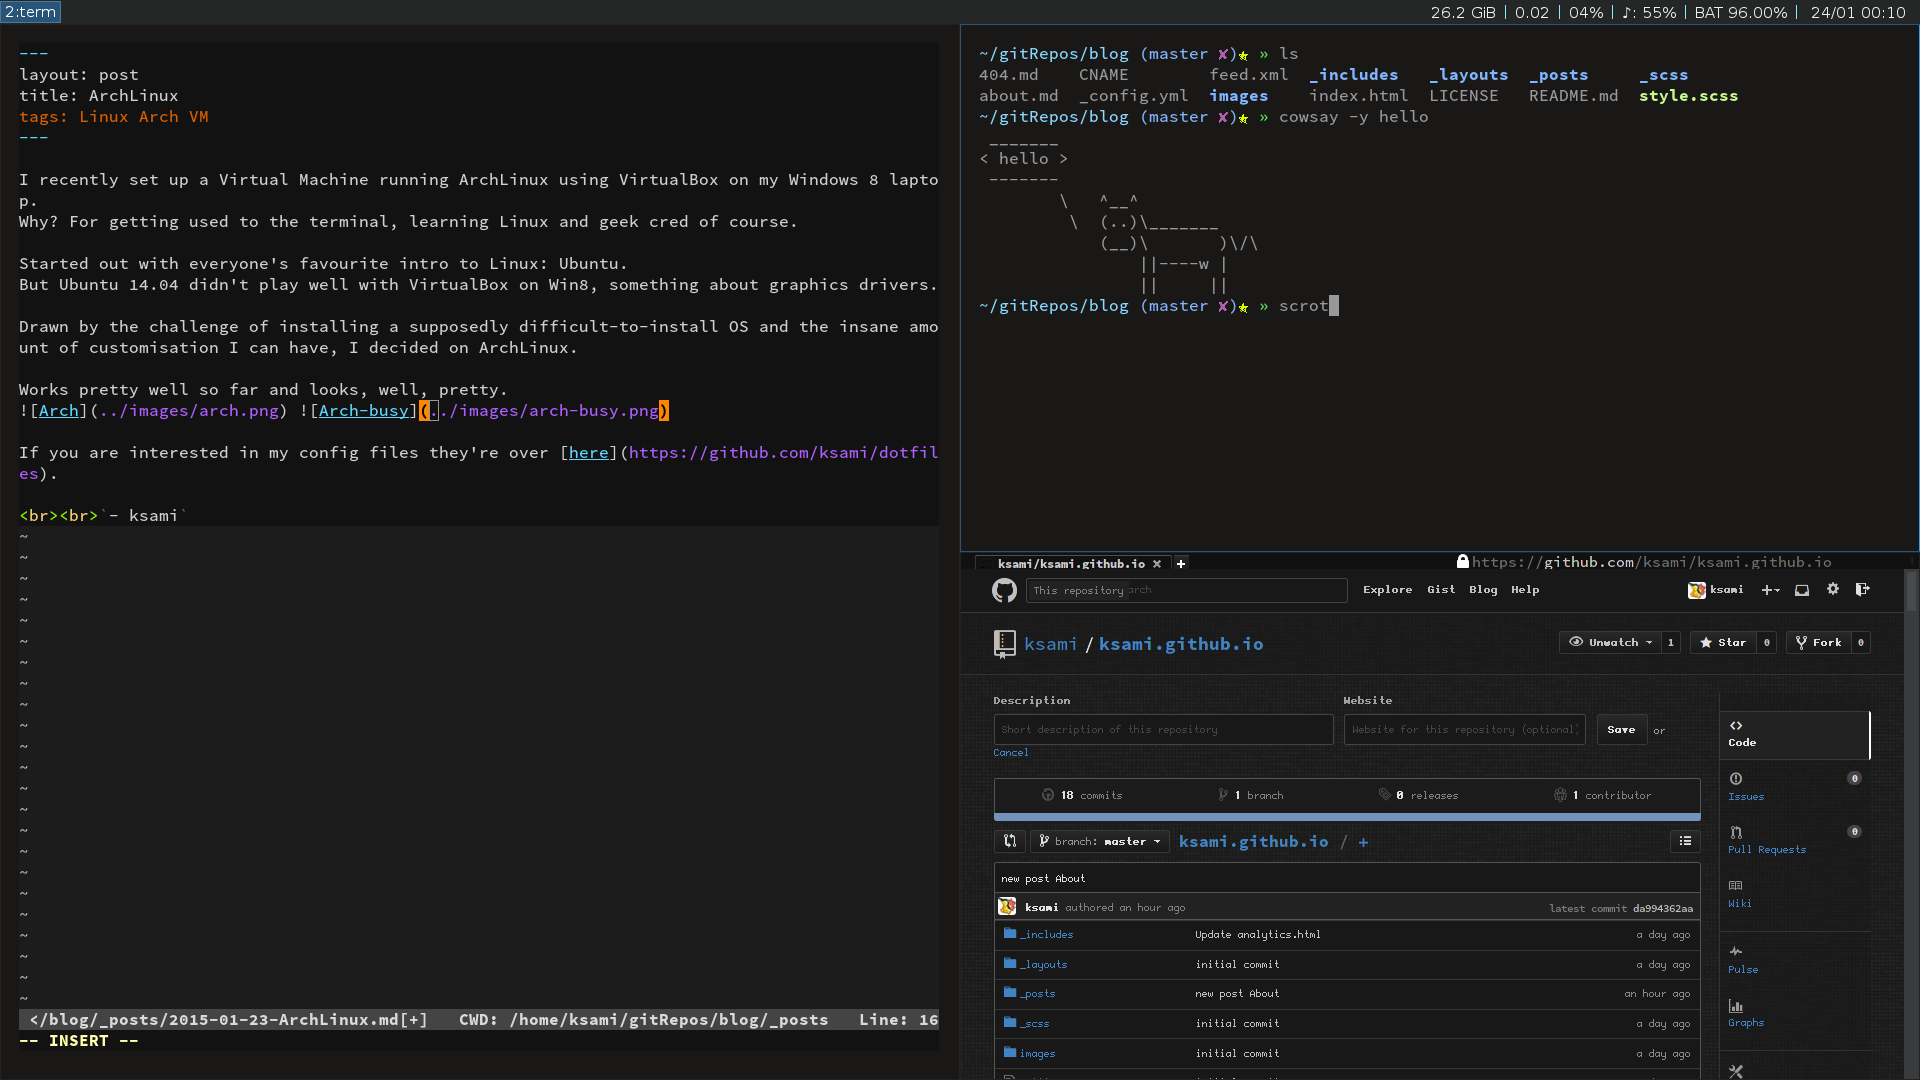Click the GitHub sign out icon

1862,589
